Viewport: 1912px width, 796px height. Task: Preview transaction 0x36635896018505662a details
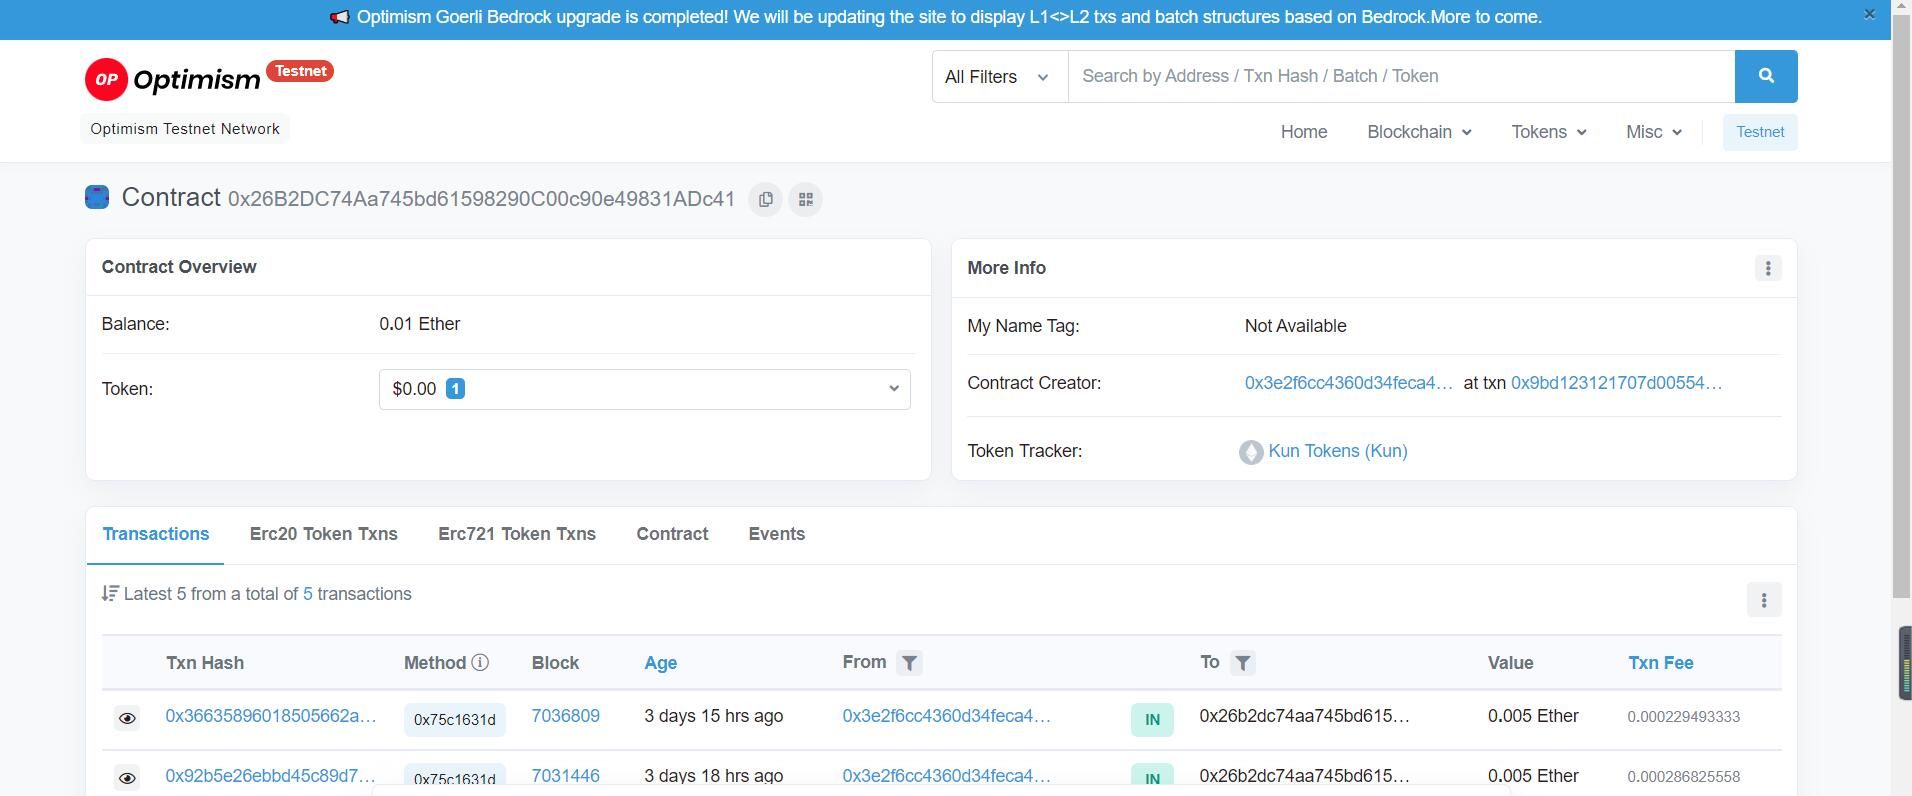click(127, 718)
